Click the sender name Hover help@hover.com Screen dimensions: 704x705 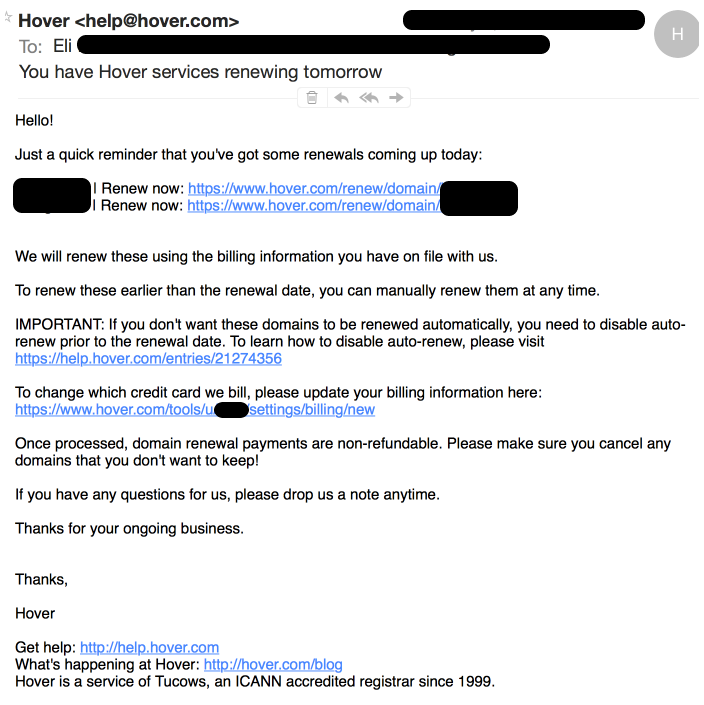[129, 21]
